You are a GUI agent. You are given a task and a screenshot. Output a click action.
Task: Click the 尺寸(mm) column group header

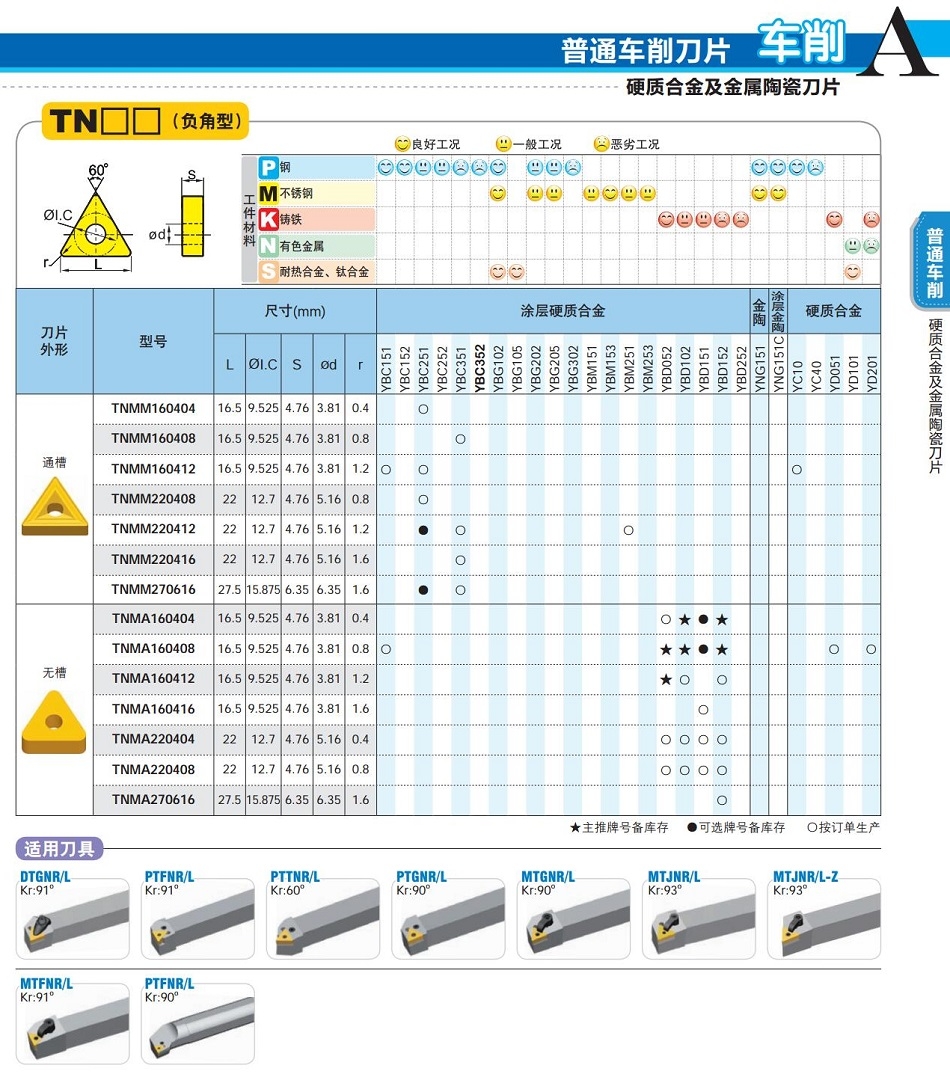[295, 312]
